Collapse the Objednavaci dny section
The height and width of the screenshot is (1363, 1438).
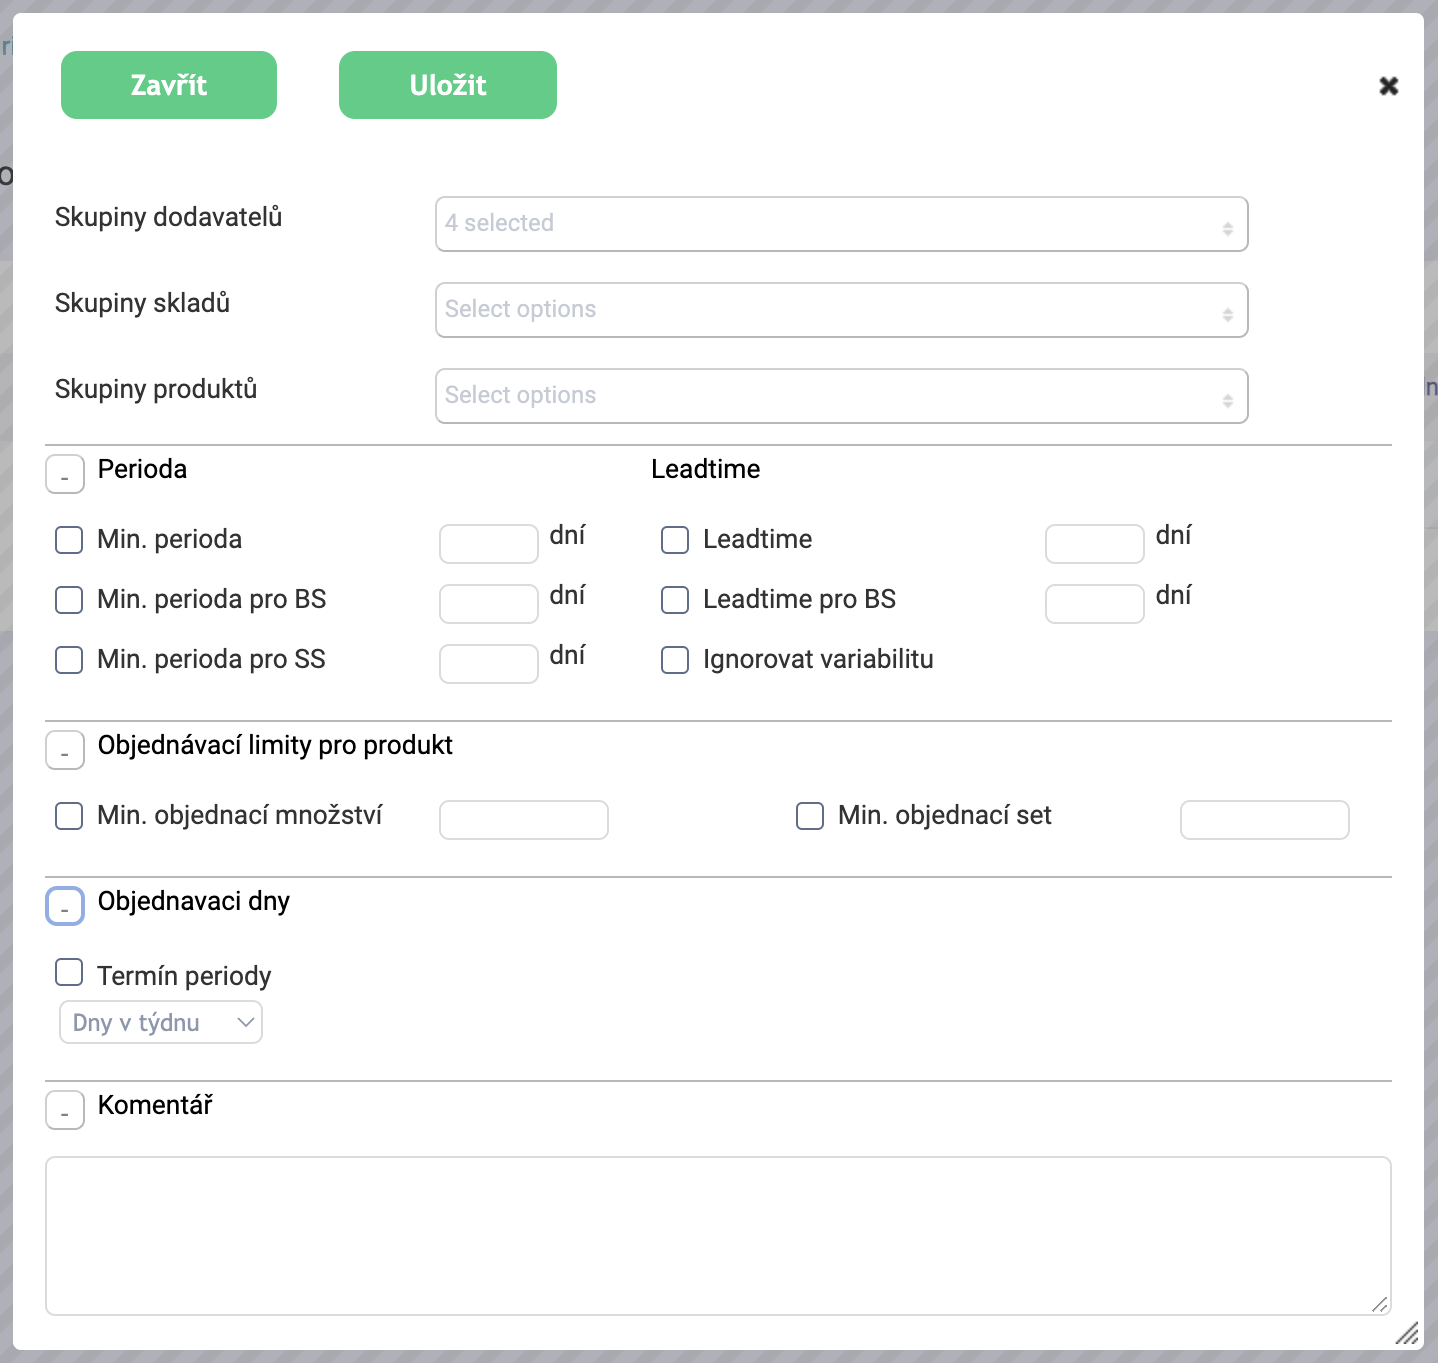point(65,907)
